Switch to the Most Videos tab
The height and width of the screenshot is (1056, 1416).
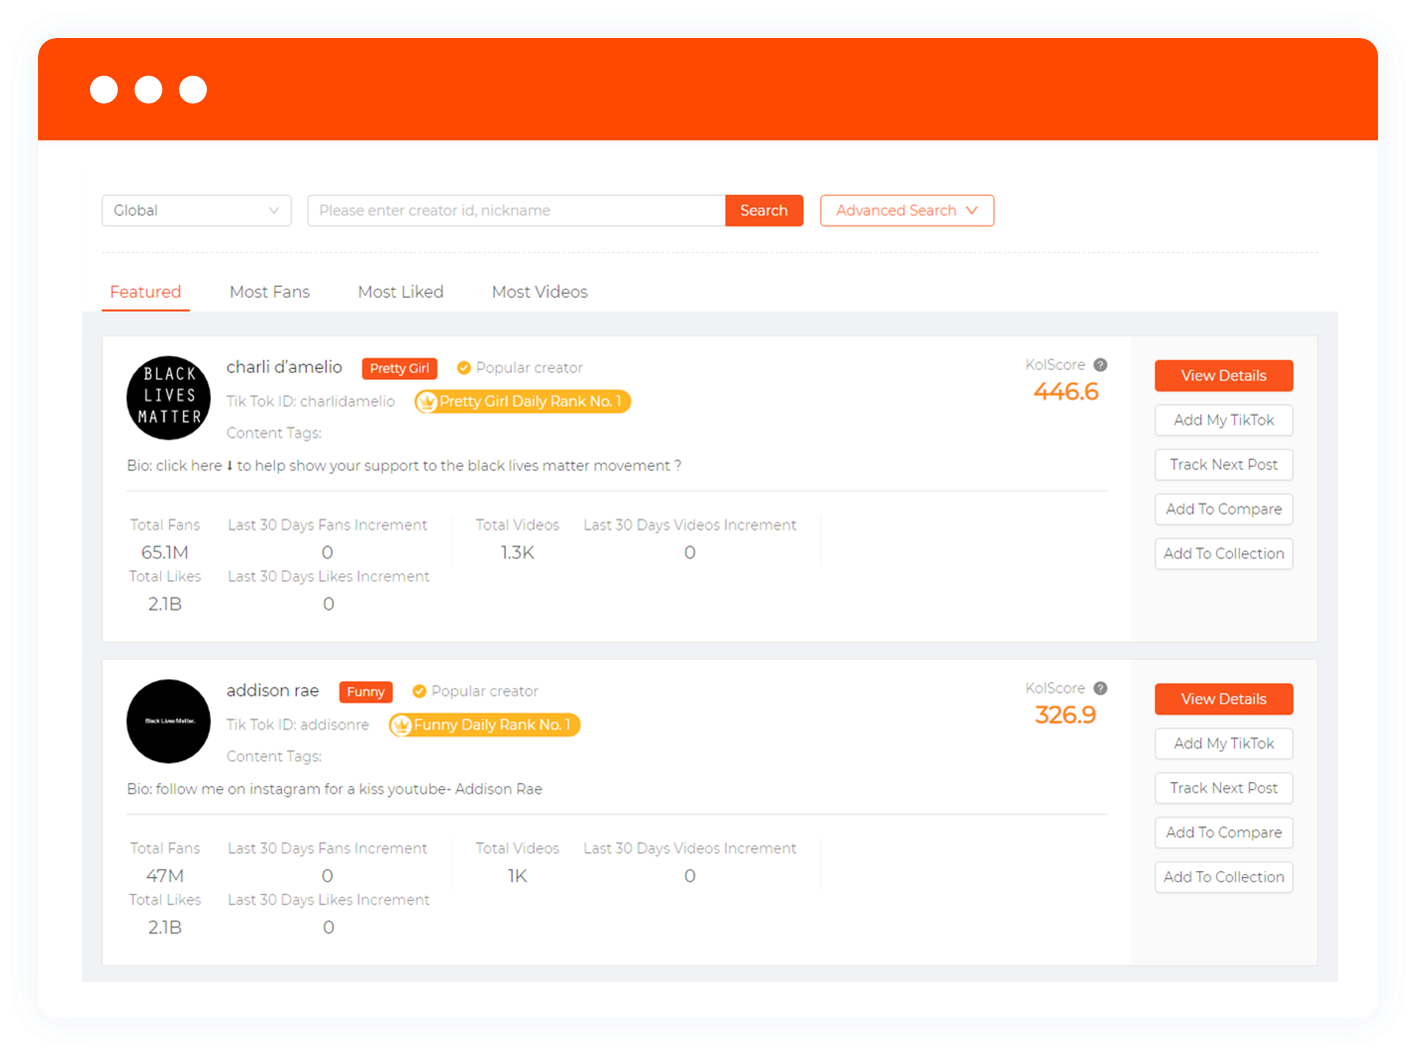pyautogui.click(x=540, y=292)
